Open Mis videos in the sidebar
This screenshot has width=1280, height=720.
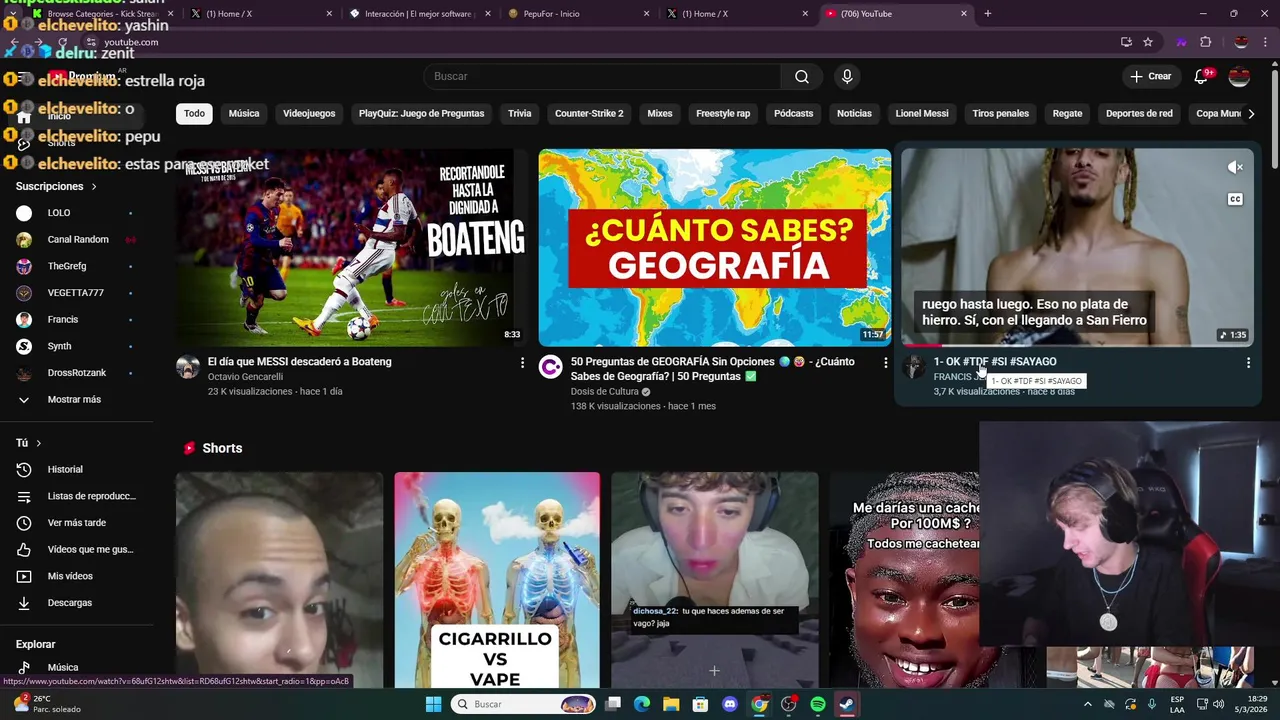(x=77, y=576)
